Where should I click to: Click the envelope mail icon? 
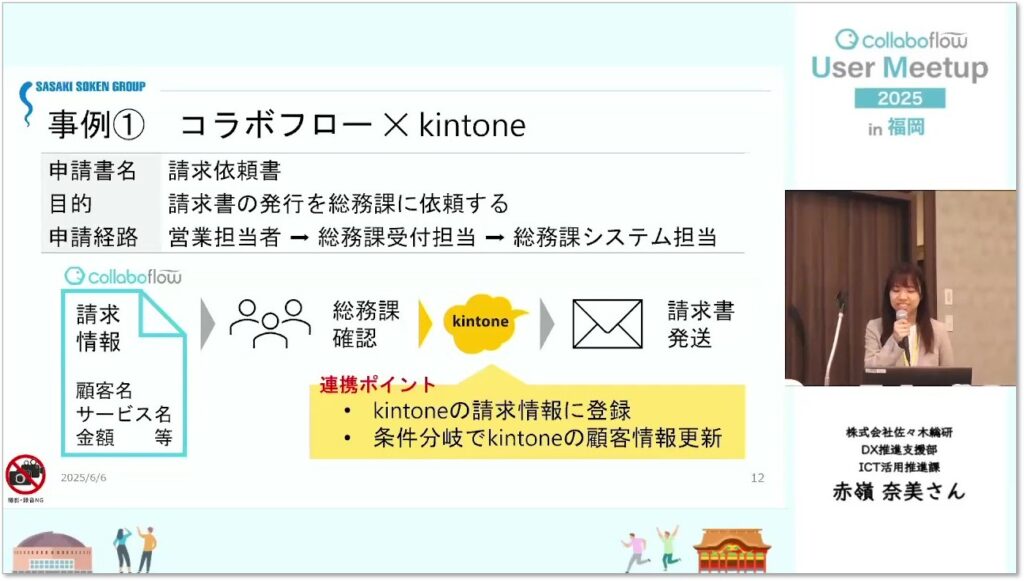(x=607, y=324)
